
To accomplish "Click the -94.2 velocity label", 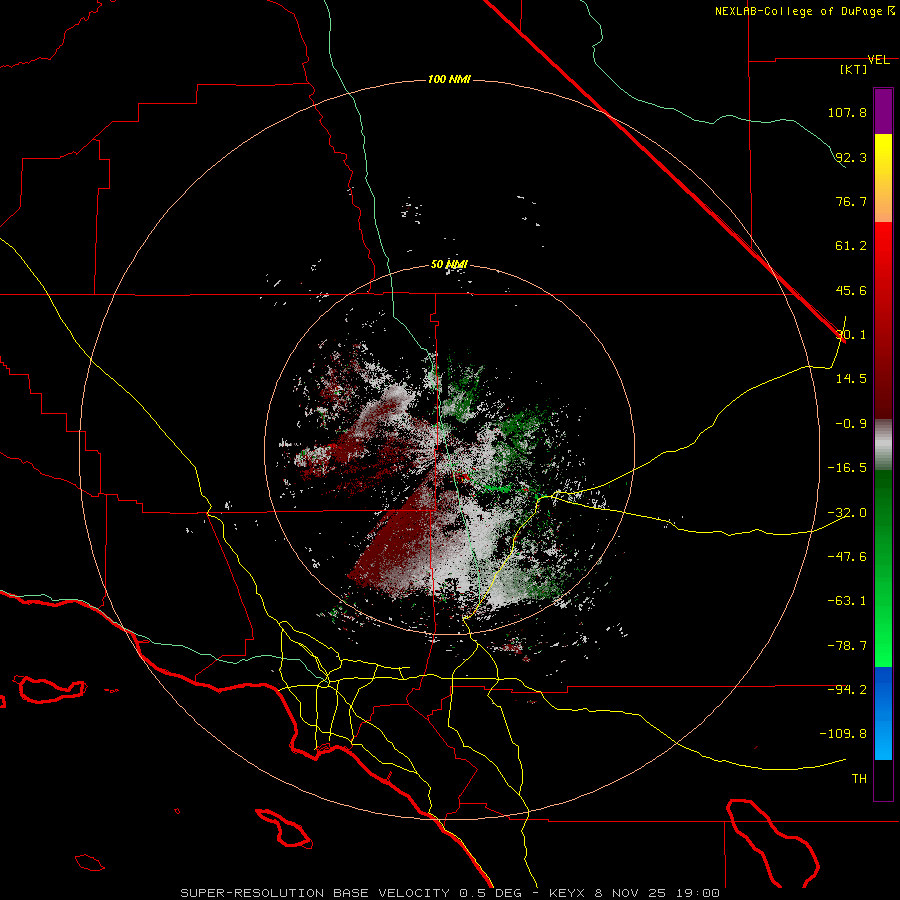I will 847,690.
